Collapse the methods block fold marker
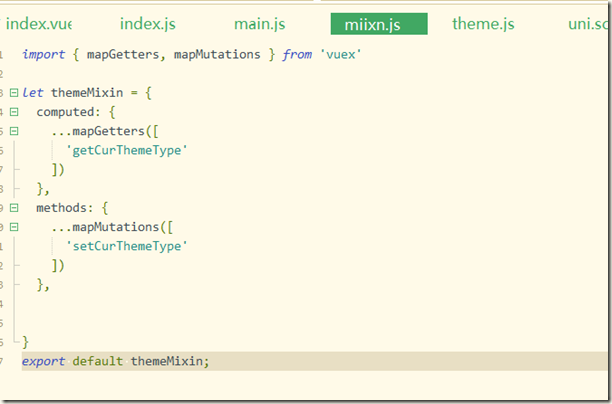This screenshot has width=612, height=404. 14,207
